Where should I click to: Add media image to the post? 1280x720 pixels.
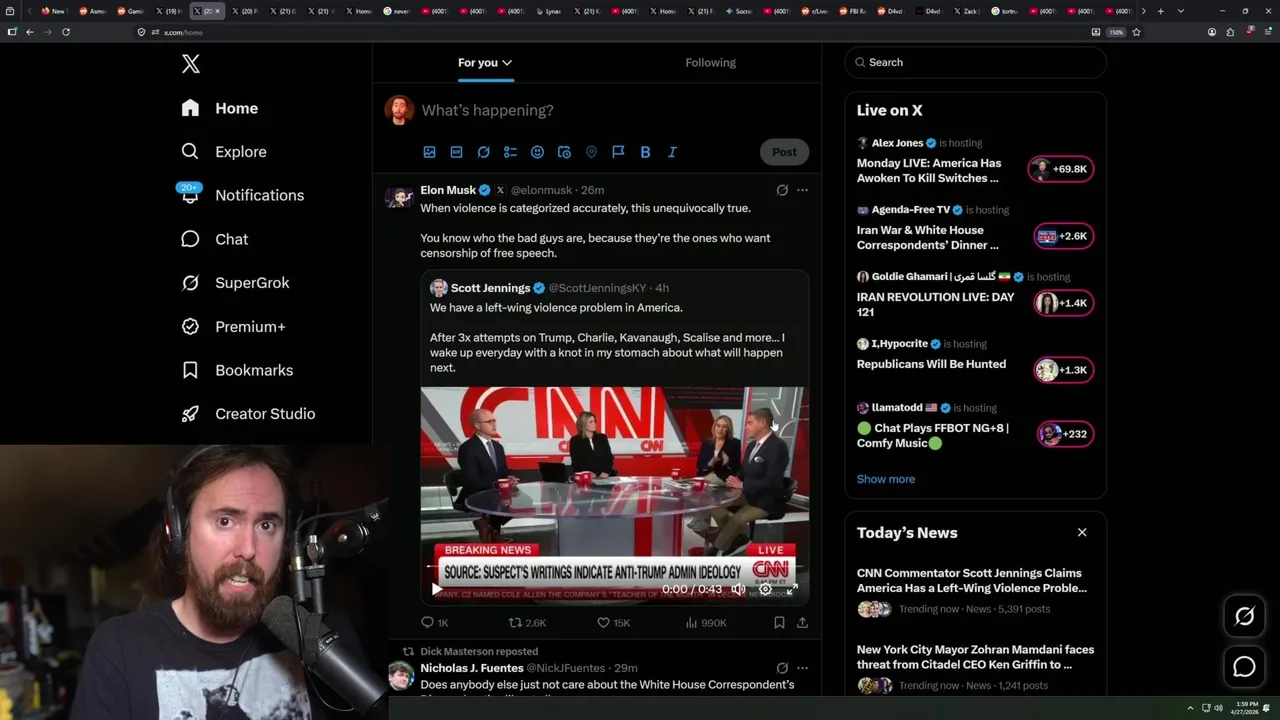429,152
